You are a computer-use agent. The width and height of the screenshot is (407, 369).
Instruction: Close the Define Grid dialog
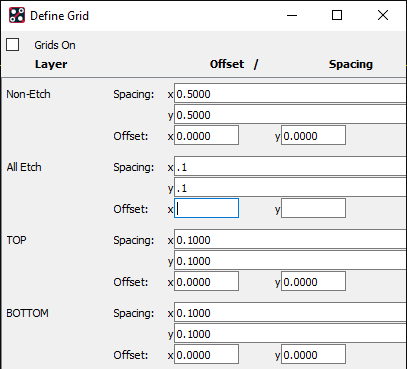[x=383, y=15]
